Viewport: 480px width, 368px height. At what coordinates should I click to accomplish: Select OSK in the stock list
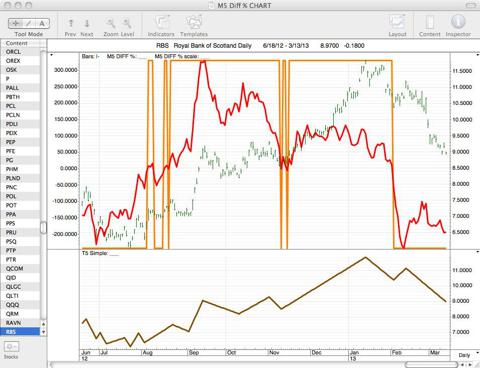pos(20,70)
